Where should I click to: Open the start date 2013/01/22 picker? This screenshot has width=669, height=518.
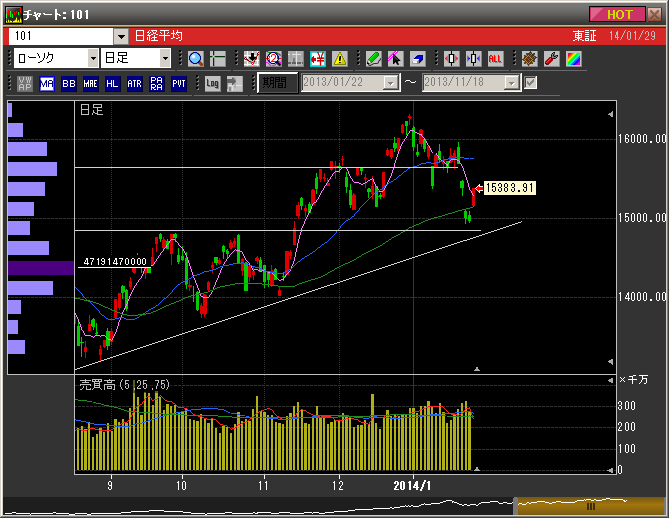pyautogui.click(x=391, y=83)
